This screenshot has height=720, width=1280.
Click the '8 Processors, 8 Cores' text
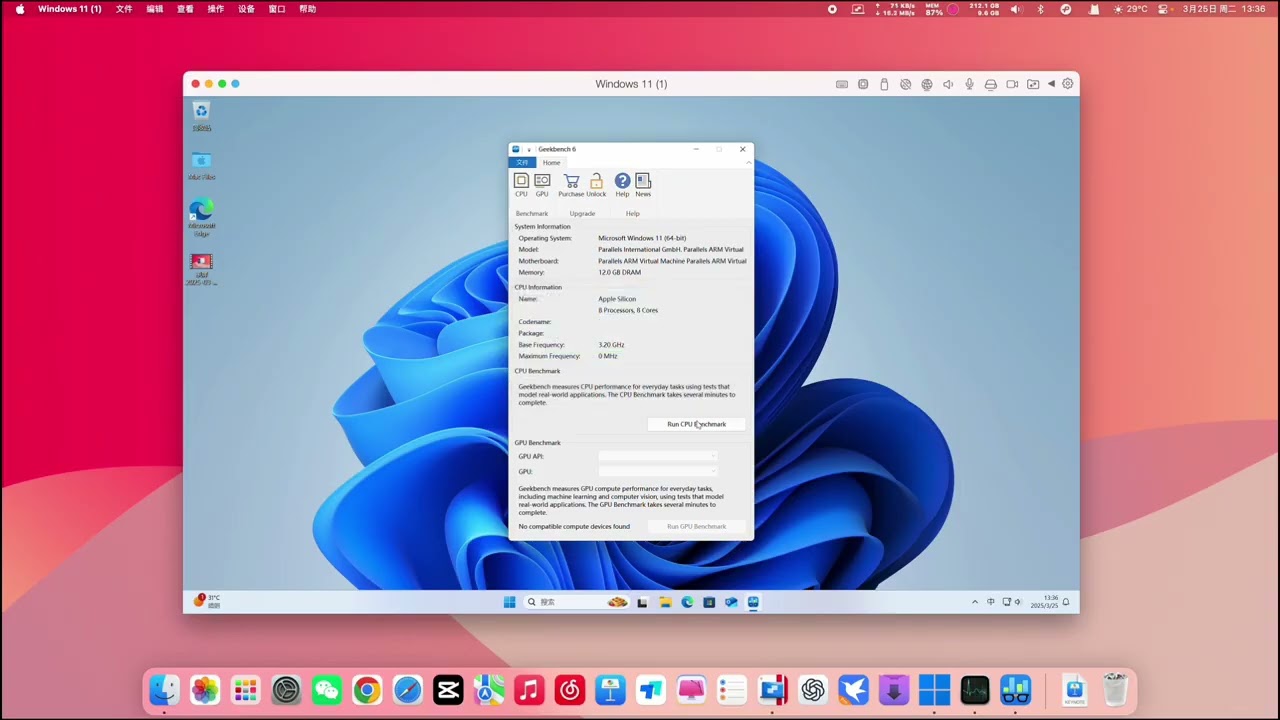(x=628, y=310)
